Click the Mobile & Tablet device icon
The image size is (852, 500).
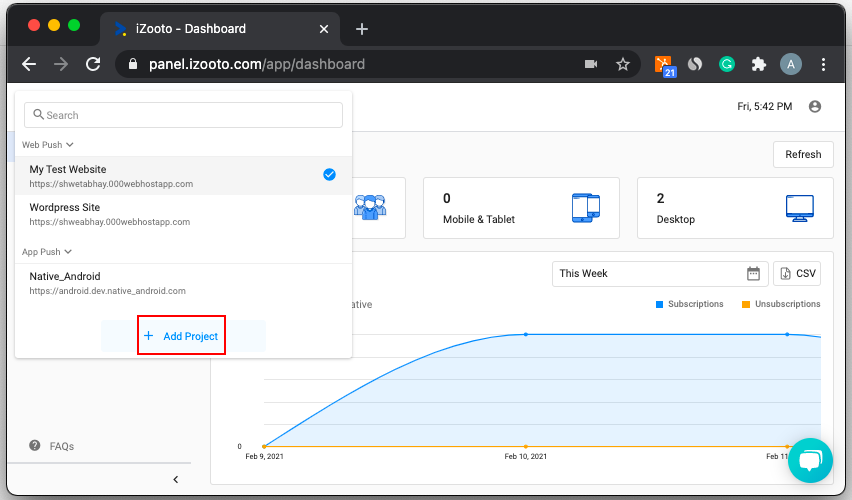coord(586,208)
